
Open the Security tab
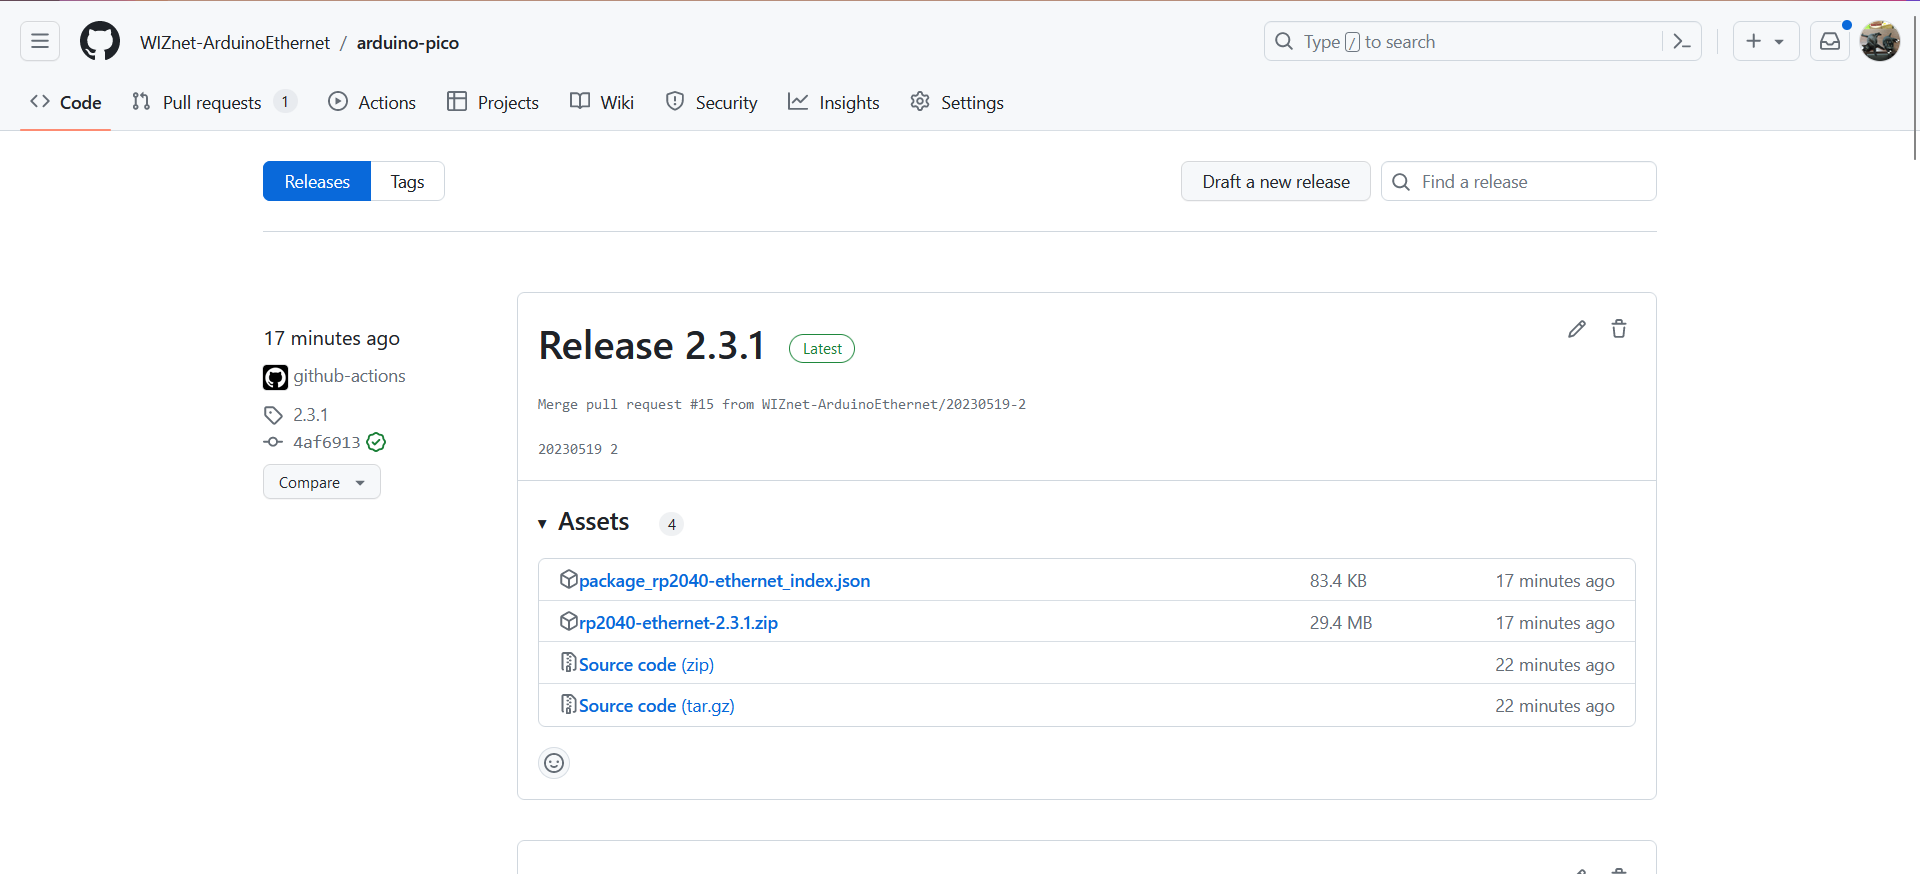[712, 102]
